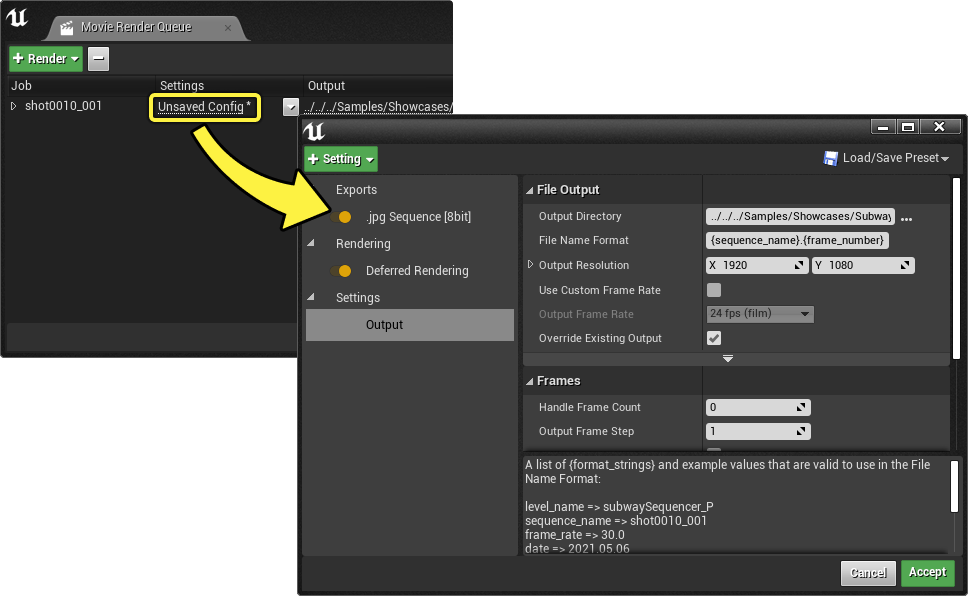Click the clapperboard icon on the Movie Render Queue tab

pyautogui.click(x=66, y=29)
